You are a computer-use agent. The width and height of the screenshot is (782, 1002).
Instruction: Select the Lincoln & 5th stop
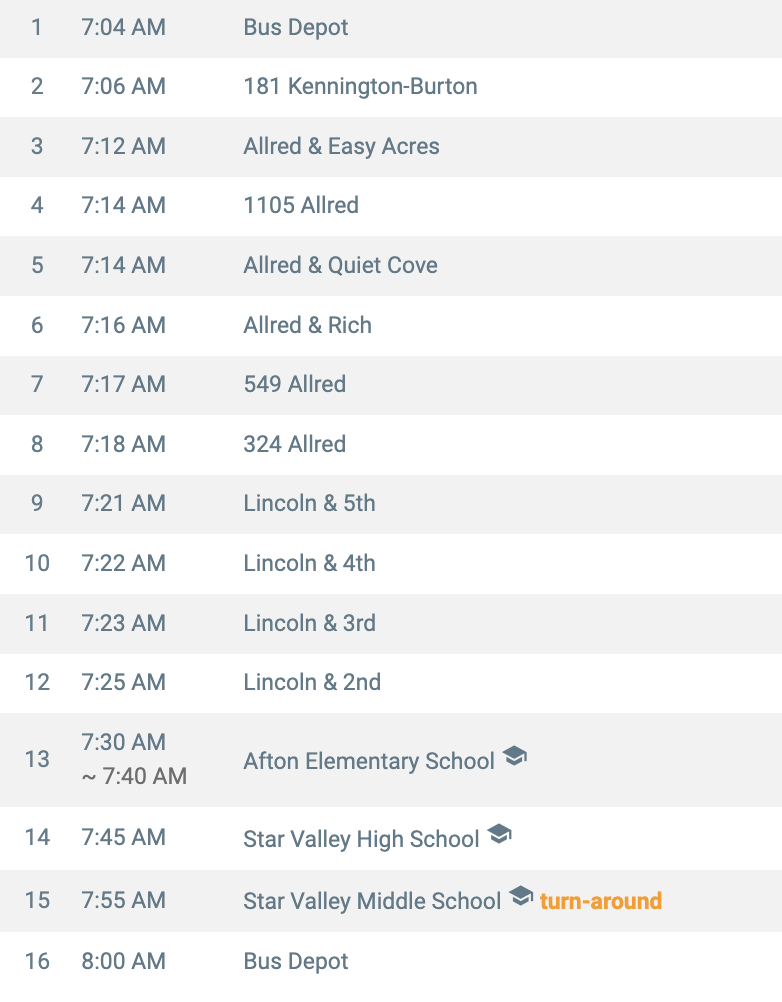pos(309,504)
